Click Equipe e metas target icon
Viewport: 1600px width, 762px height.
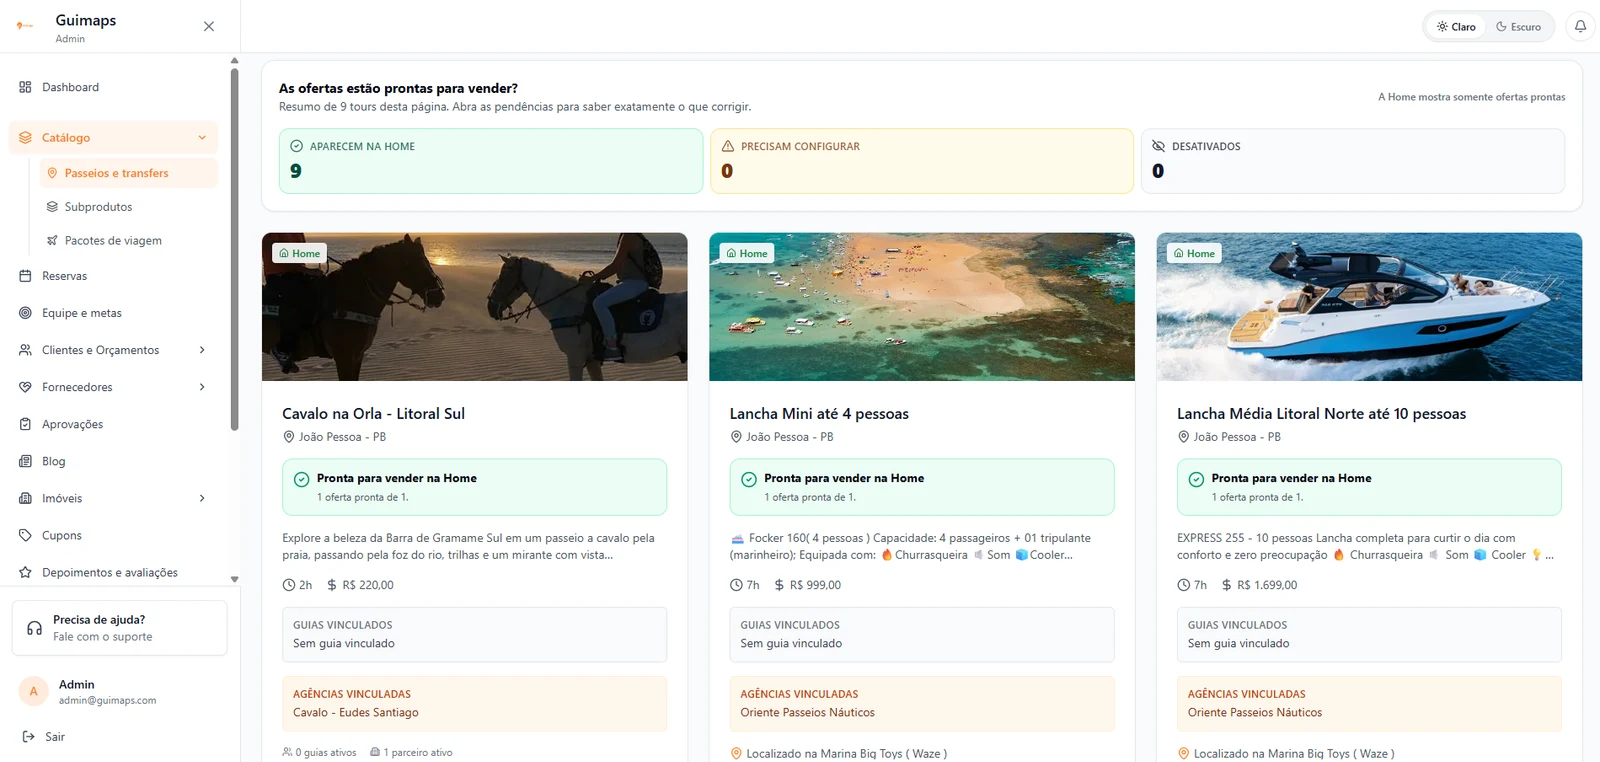tap(25, 313)
